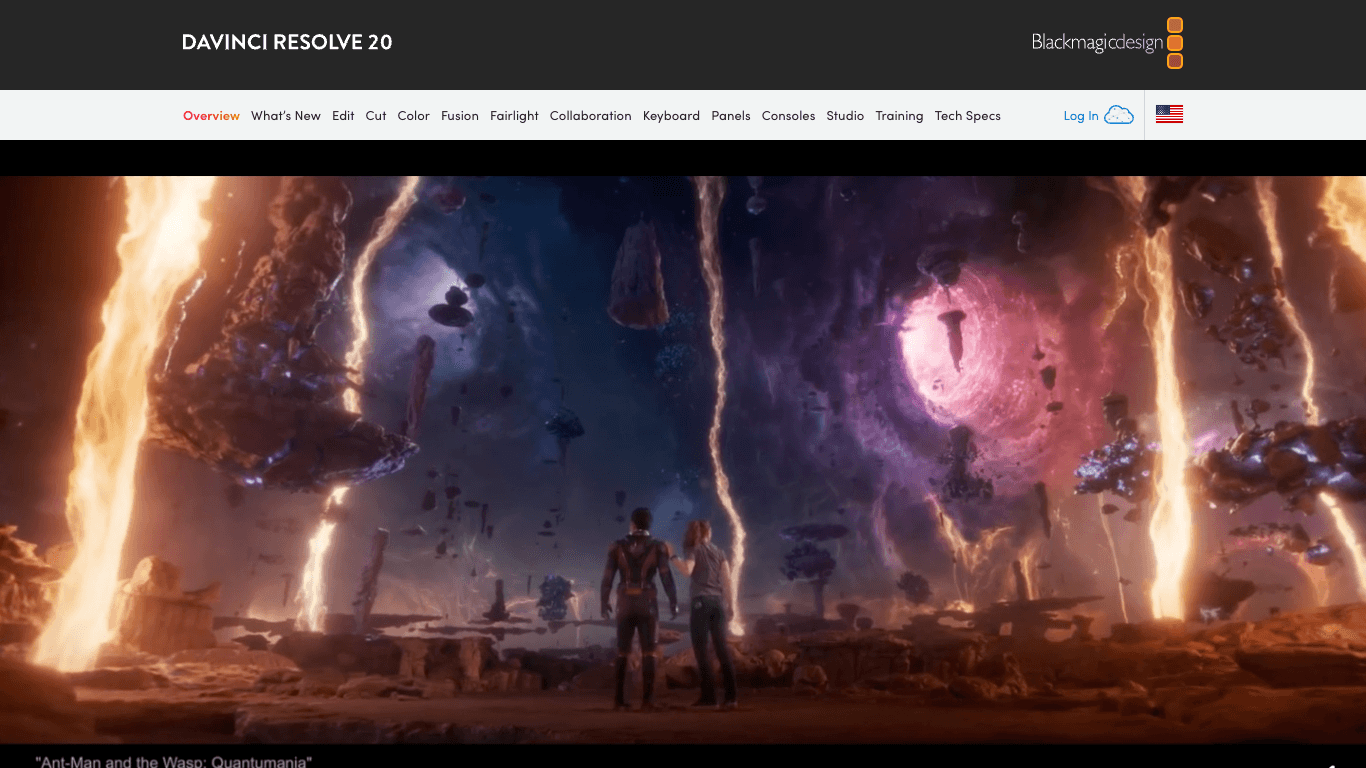The image size is (1366, 768).
Task: Click the DaVinci Resolve 20 title
Action: click(287, 42)
